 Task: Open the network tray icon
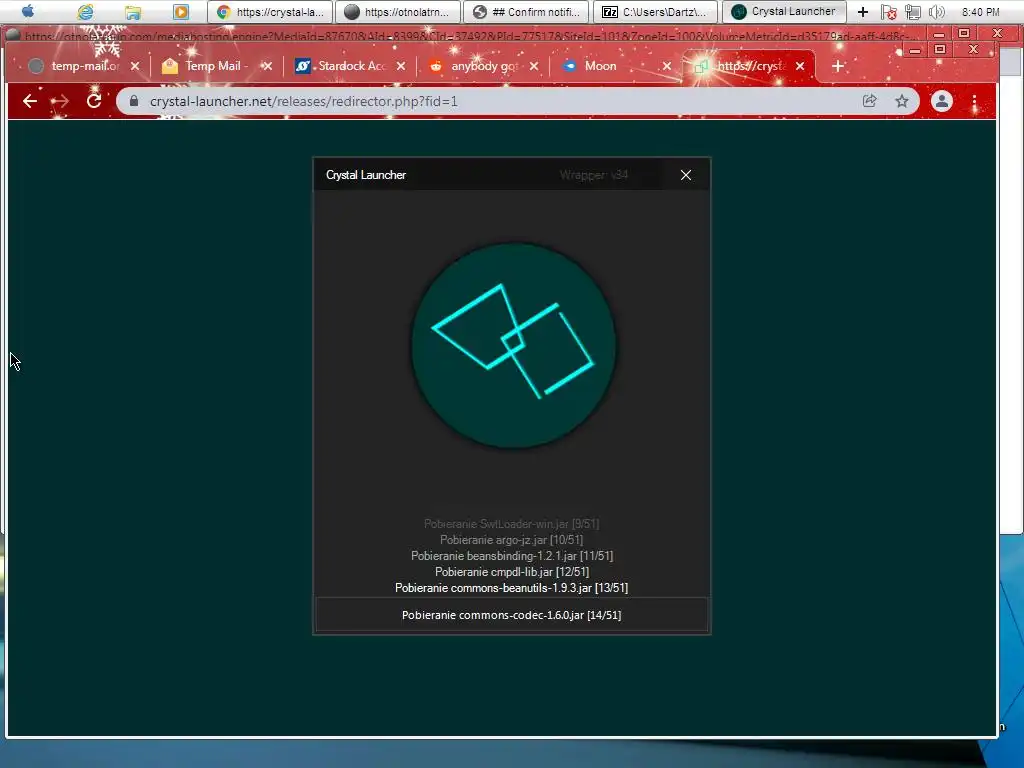coord(912,12)
